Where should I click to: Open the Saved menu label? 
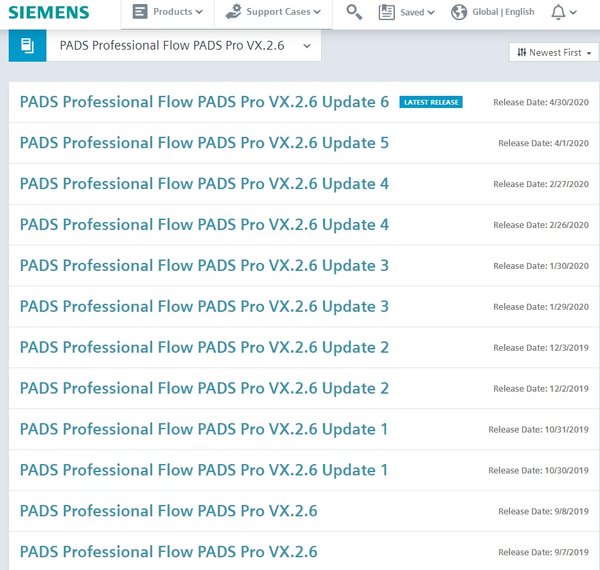(x=412, y=13)
